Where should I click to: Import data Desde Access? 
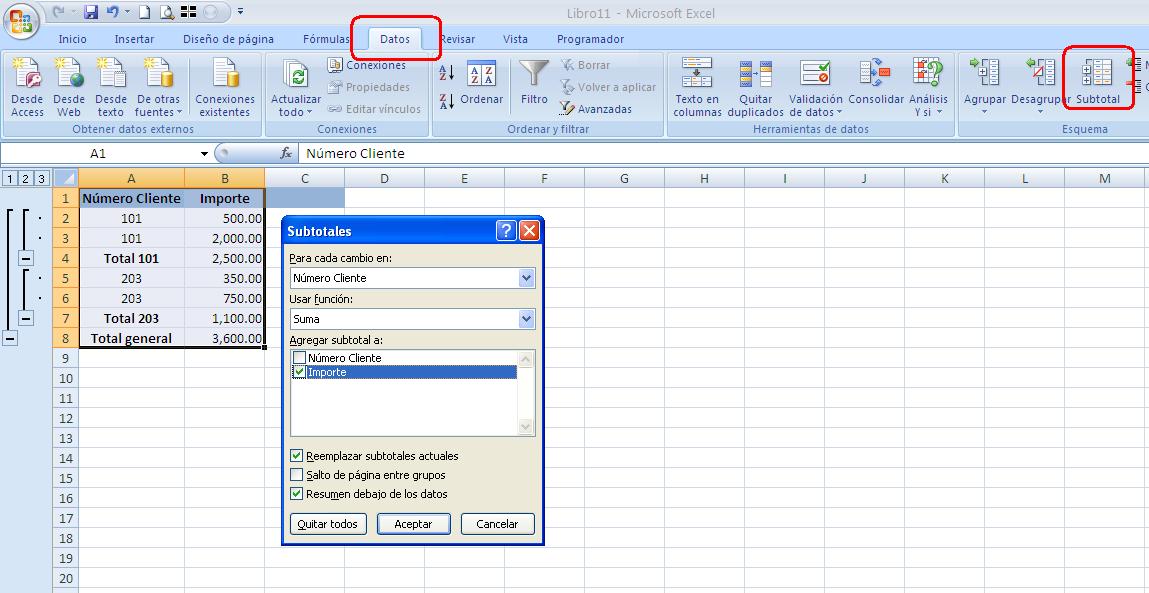click(27, 88)
